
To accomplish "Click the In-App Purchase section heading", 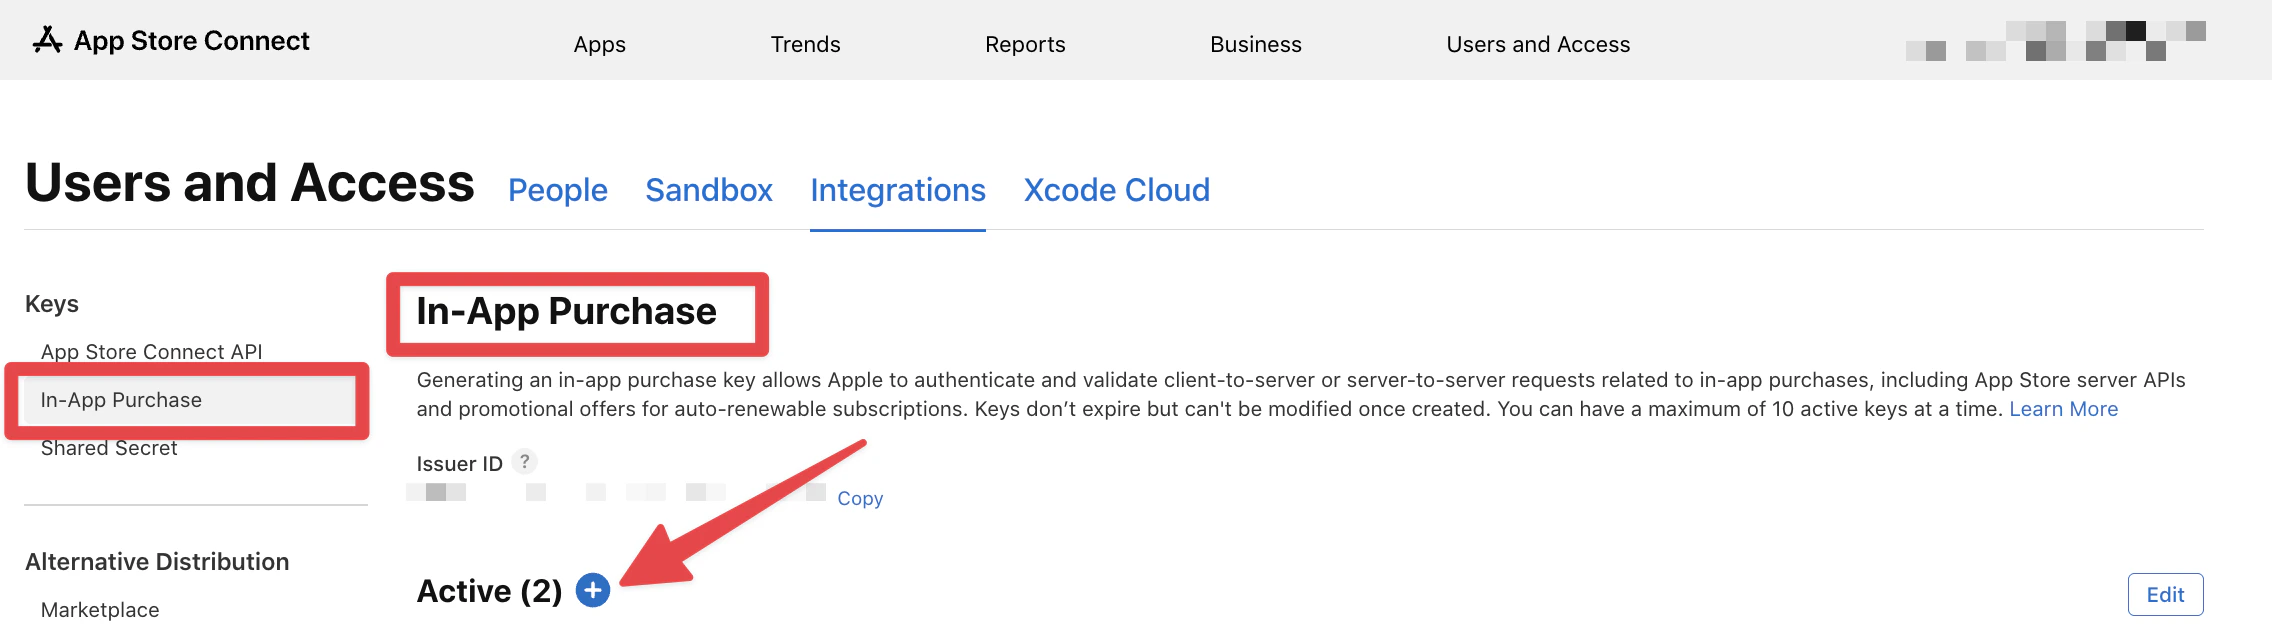I will coord(567,311).
